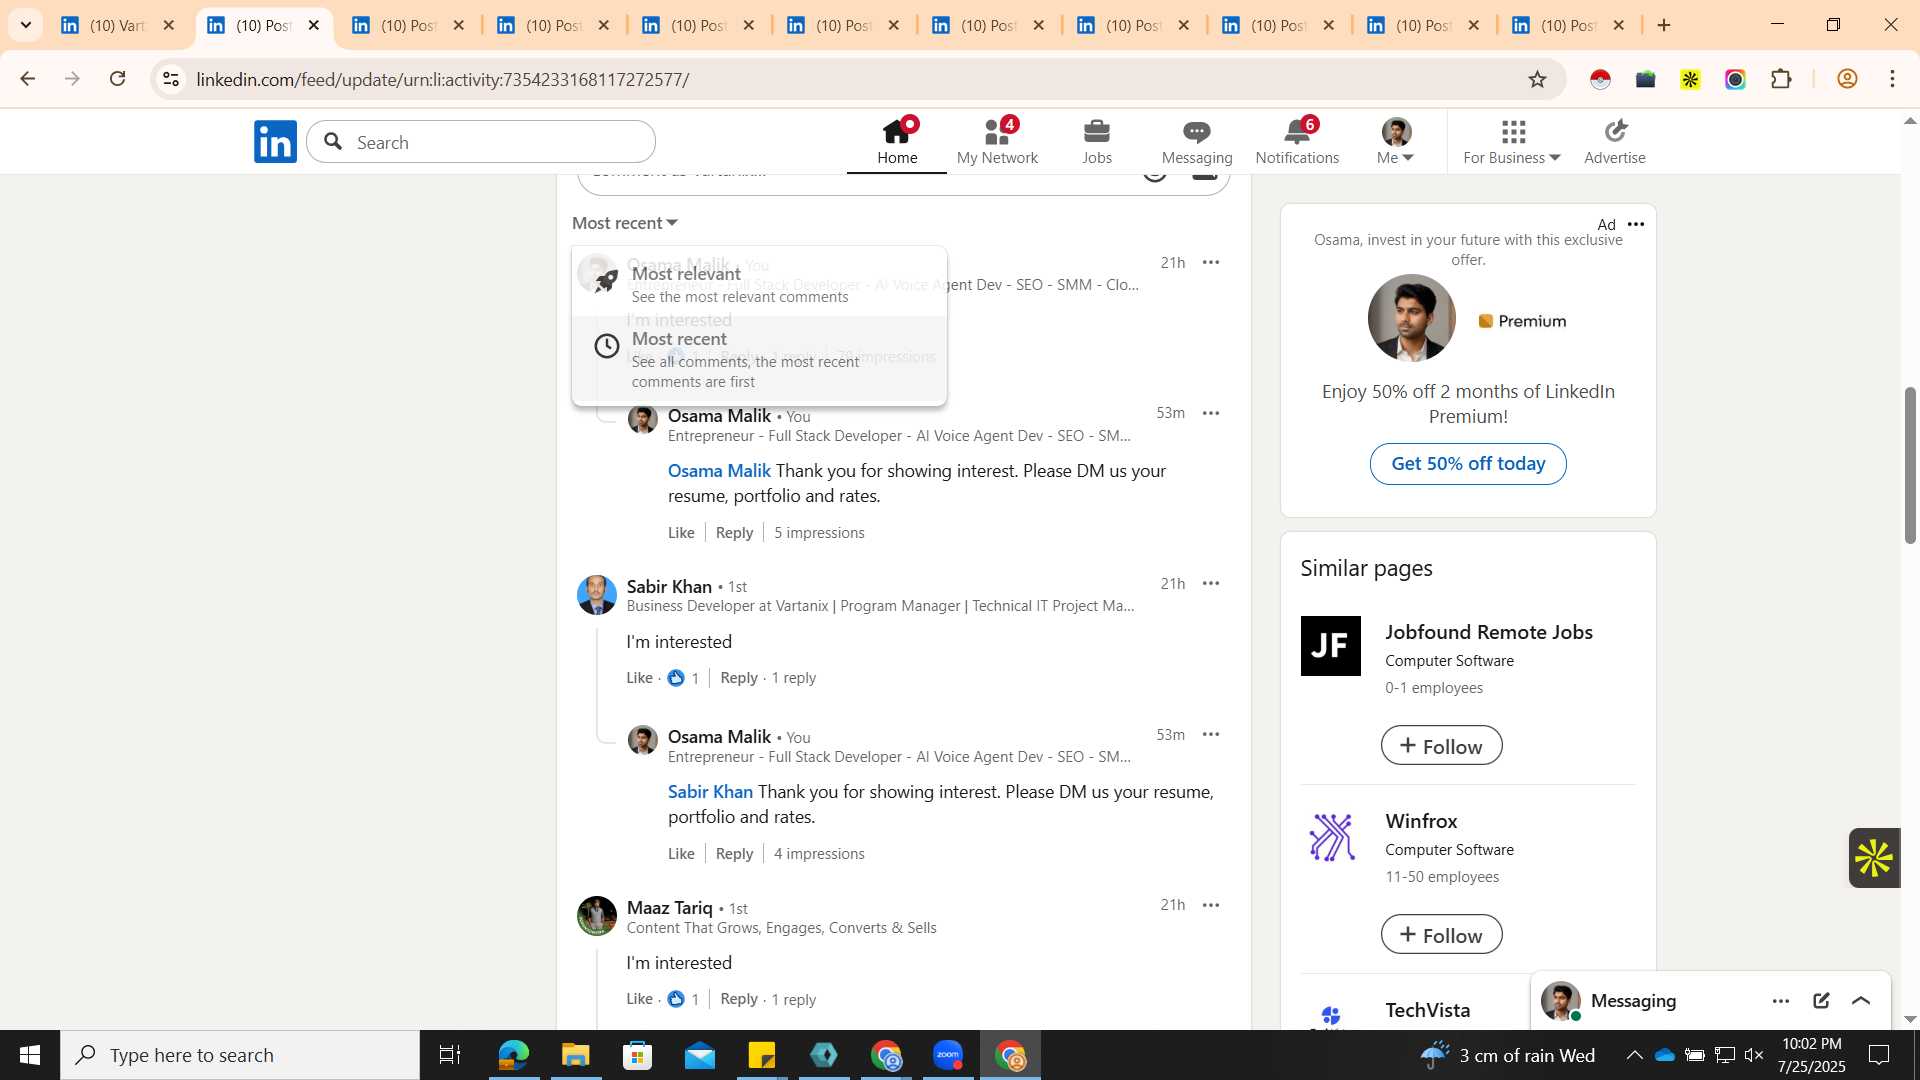Open the Windows Start menu
This screenshot has height=1080, width=1920.
coord(30,1055)
